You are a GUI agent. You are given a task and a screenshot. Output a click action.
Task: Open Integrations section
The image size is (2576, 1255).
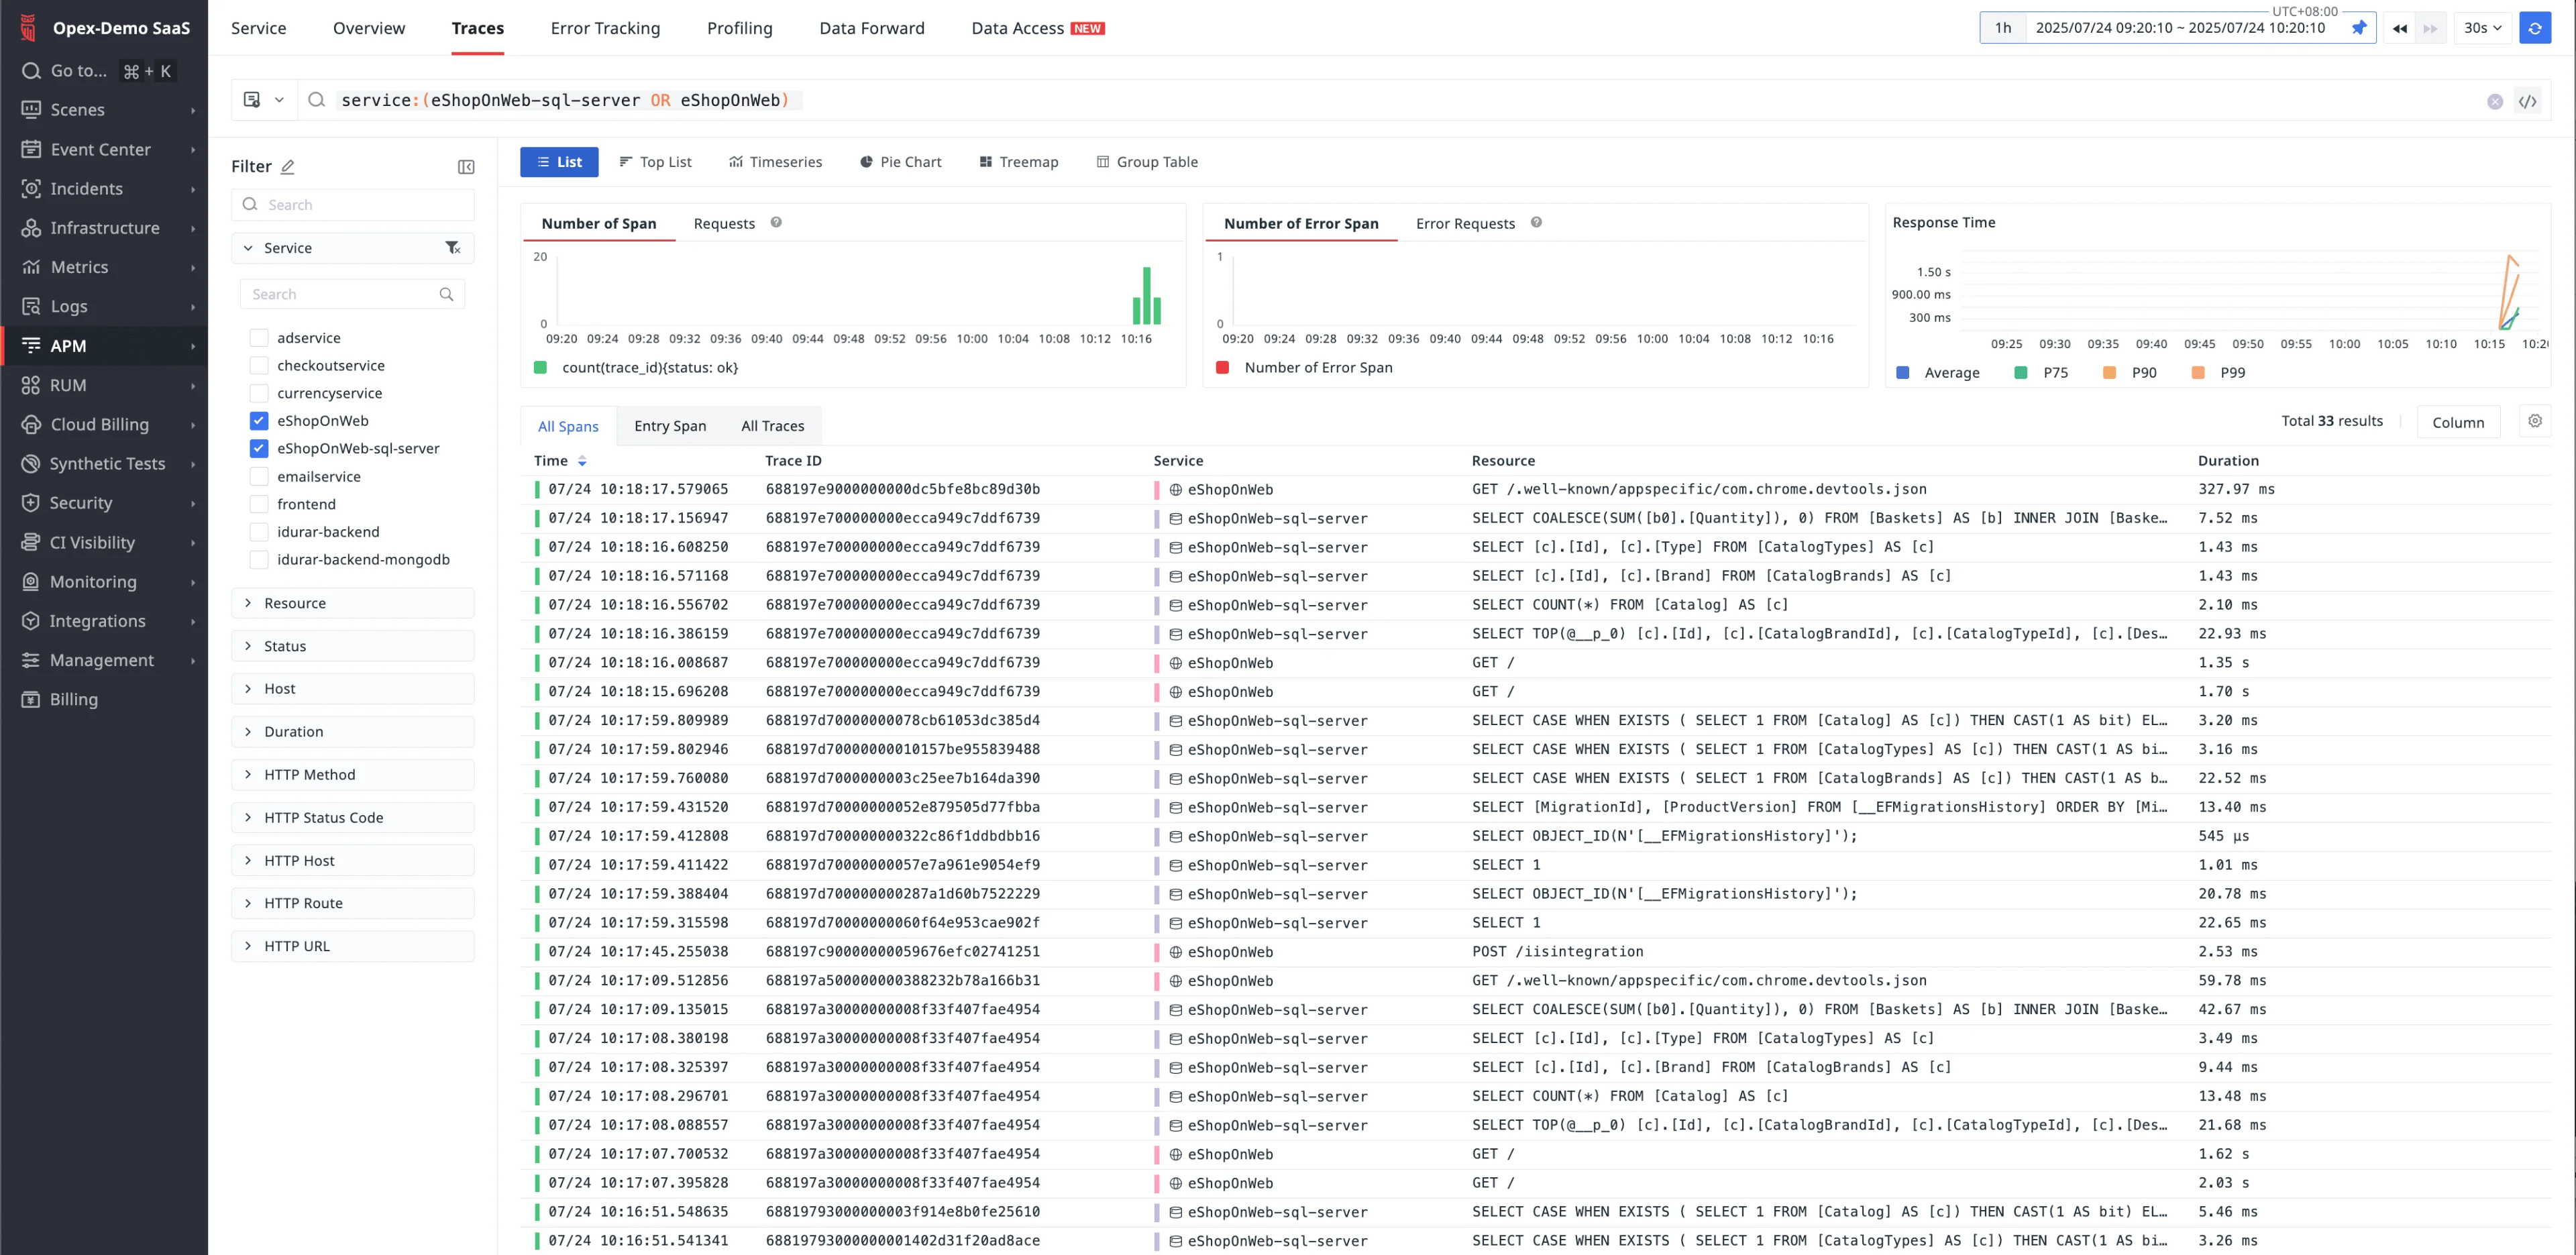(97, 621)
